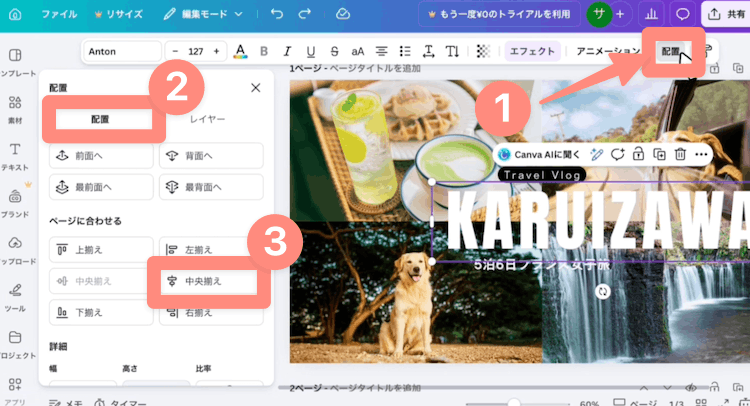Switch to vertical text
The image size is (750, 406).
coord(452,51)
